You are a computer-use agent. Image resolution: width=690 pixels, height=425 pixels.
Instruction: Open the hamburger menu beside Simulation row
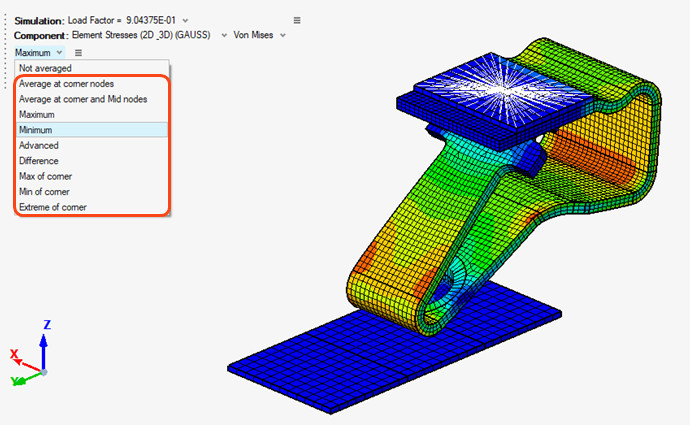point(297,20)
